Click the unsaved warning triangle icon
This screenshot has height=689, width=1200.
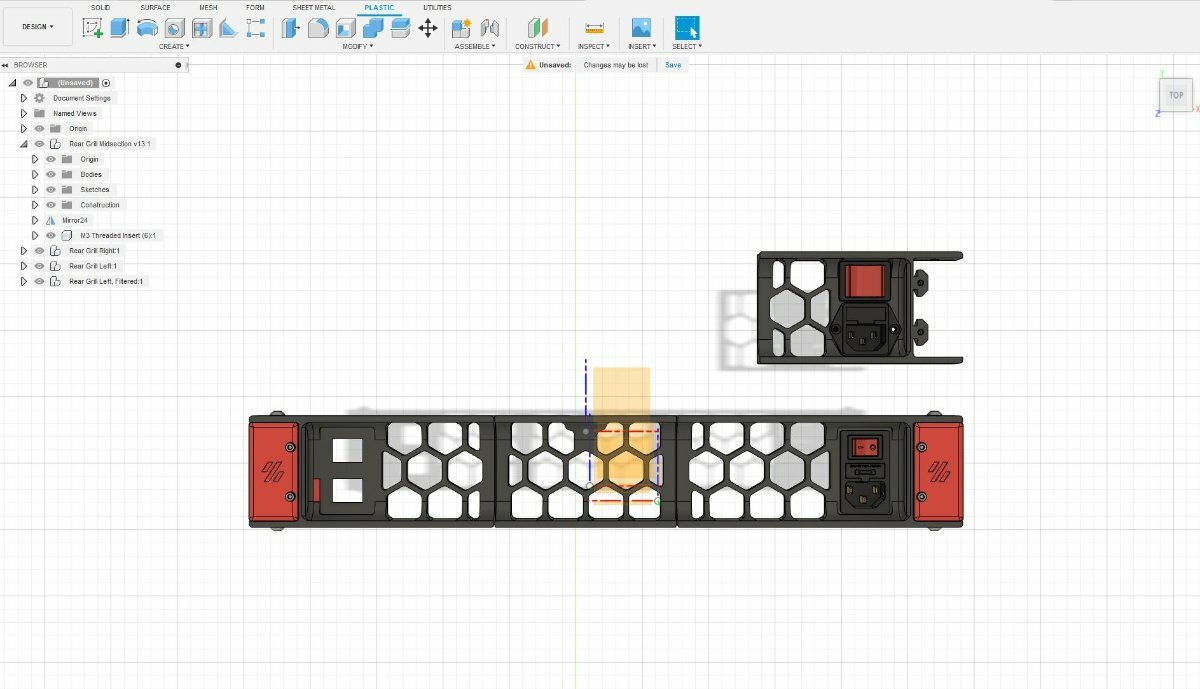point(531,65)
